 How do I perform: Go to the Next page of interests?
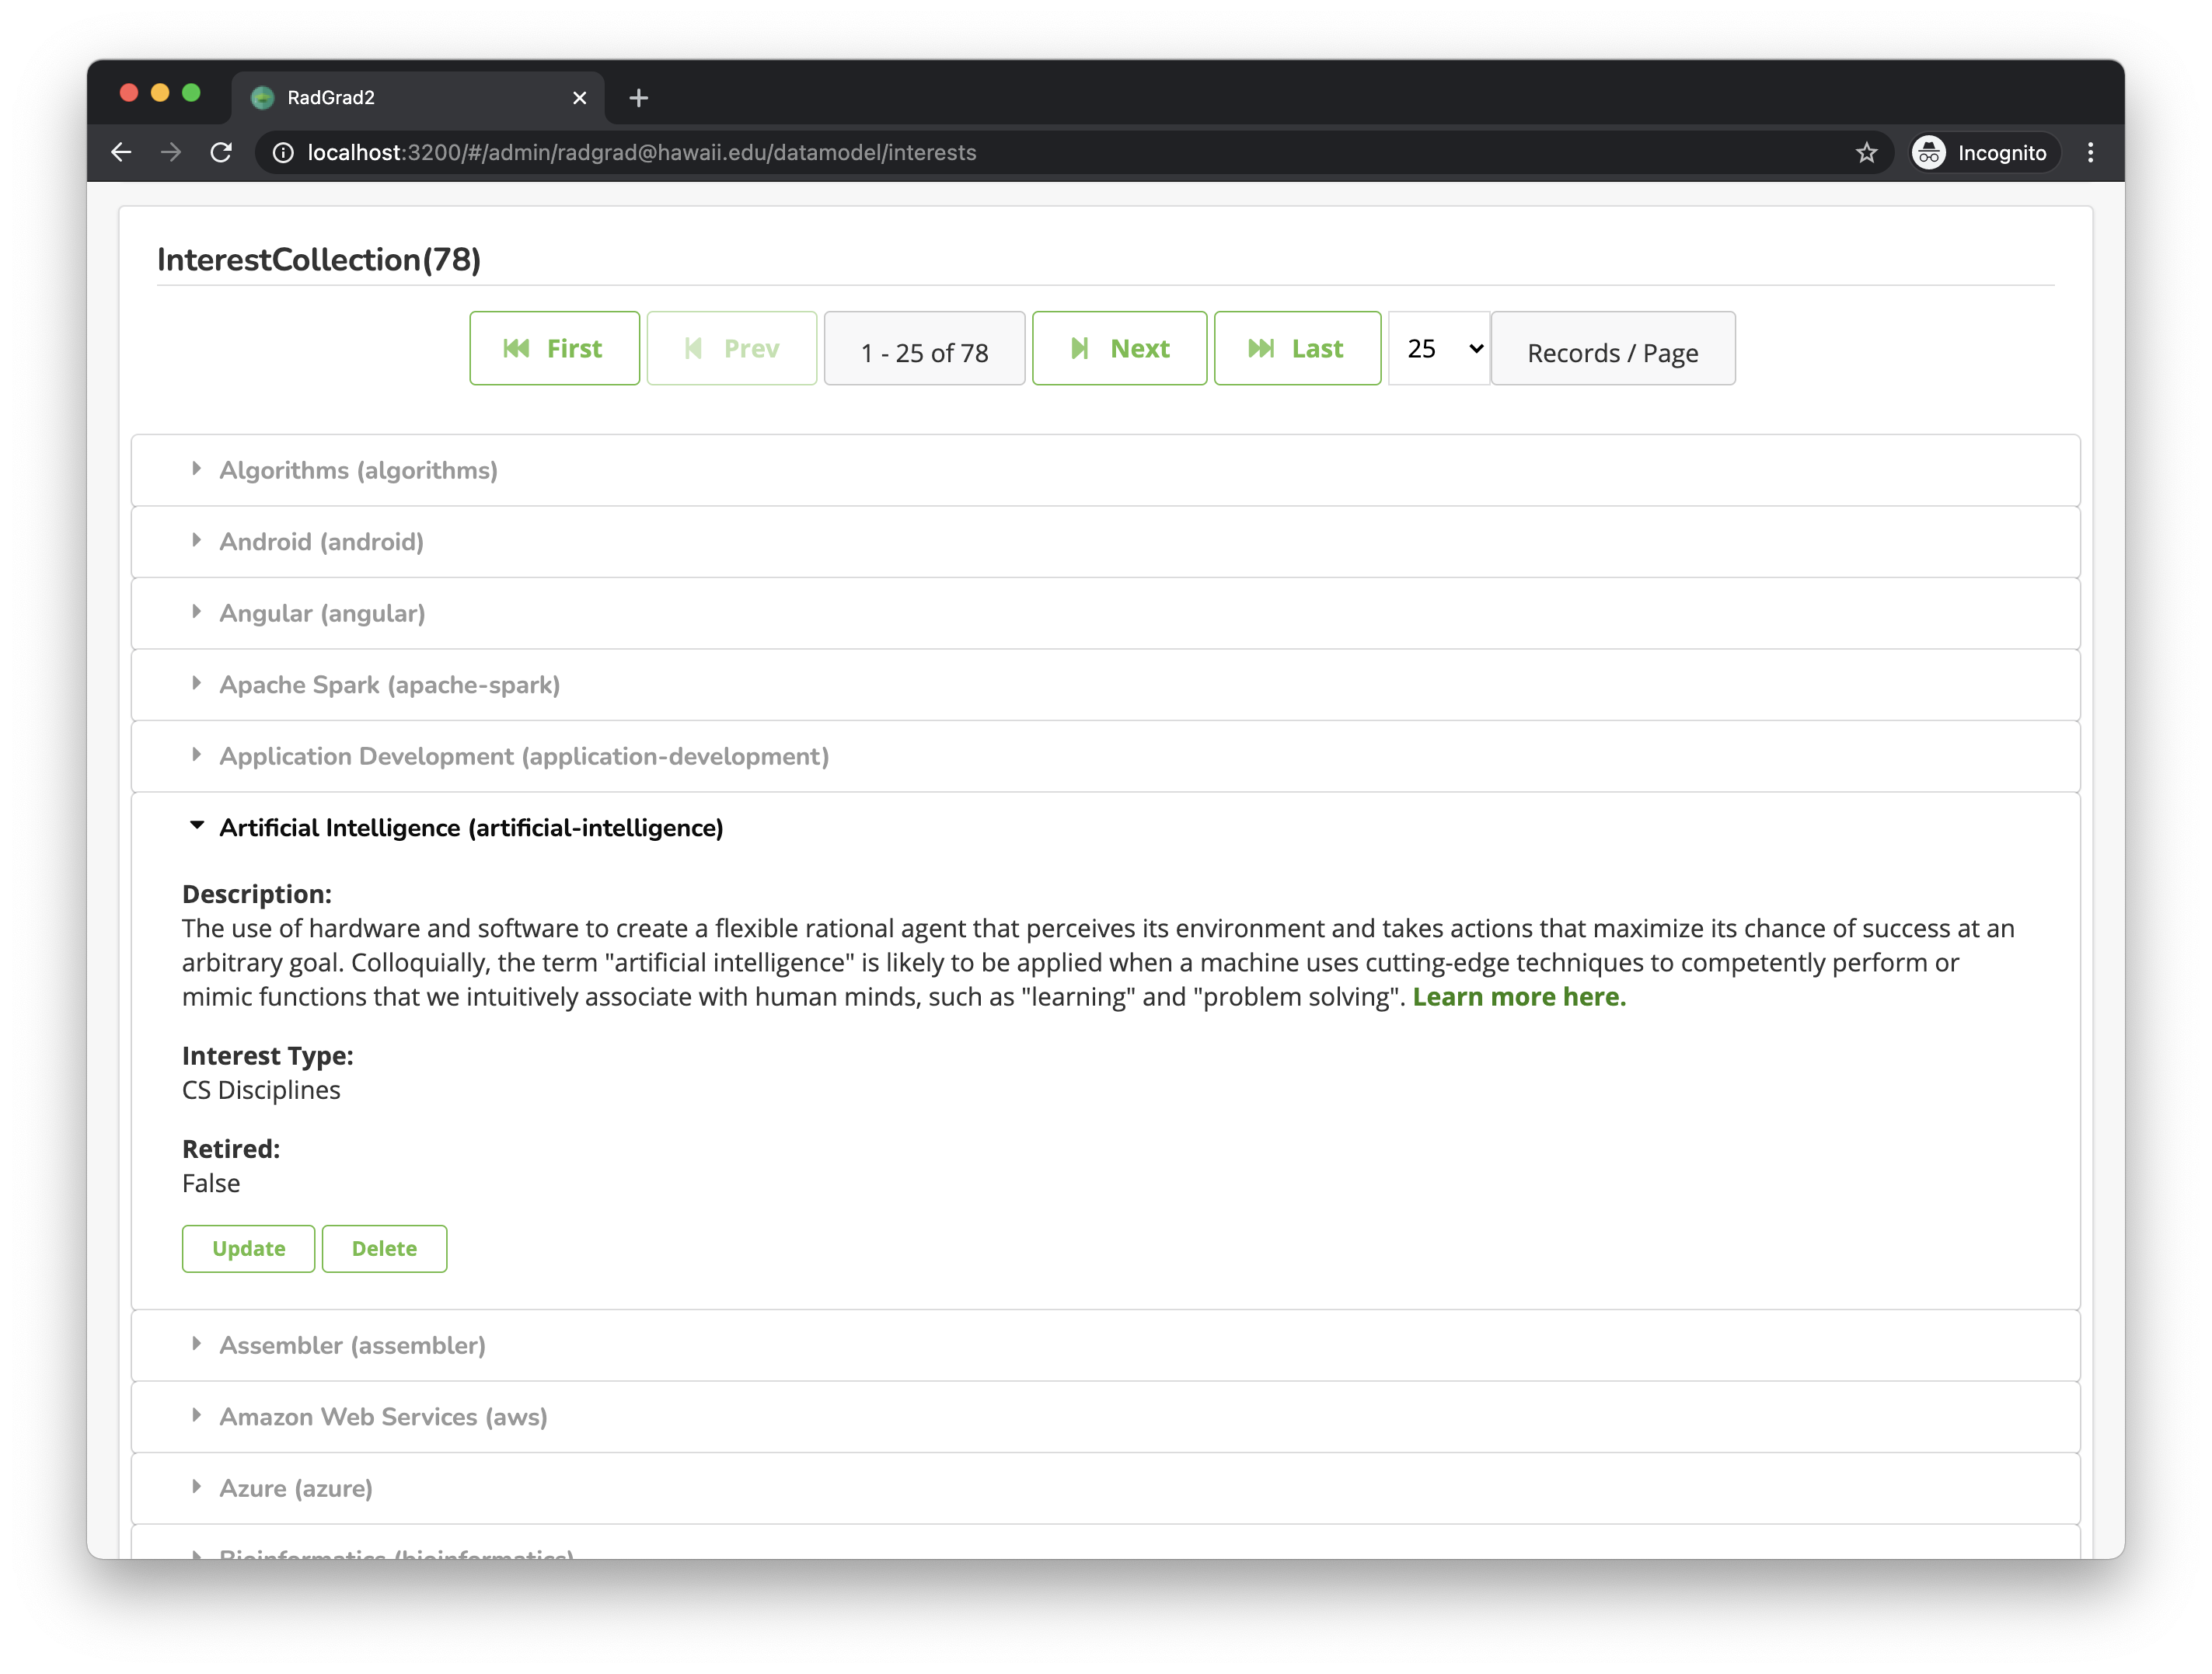[1119, 348]
